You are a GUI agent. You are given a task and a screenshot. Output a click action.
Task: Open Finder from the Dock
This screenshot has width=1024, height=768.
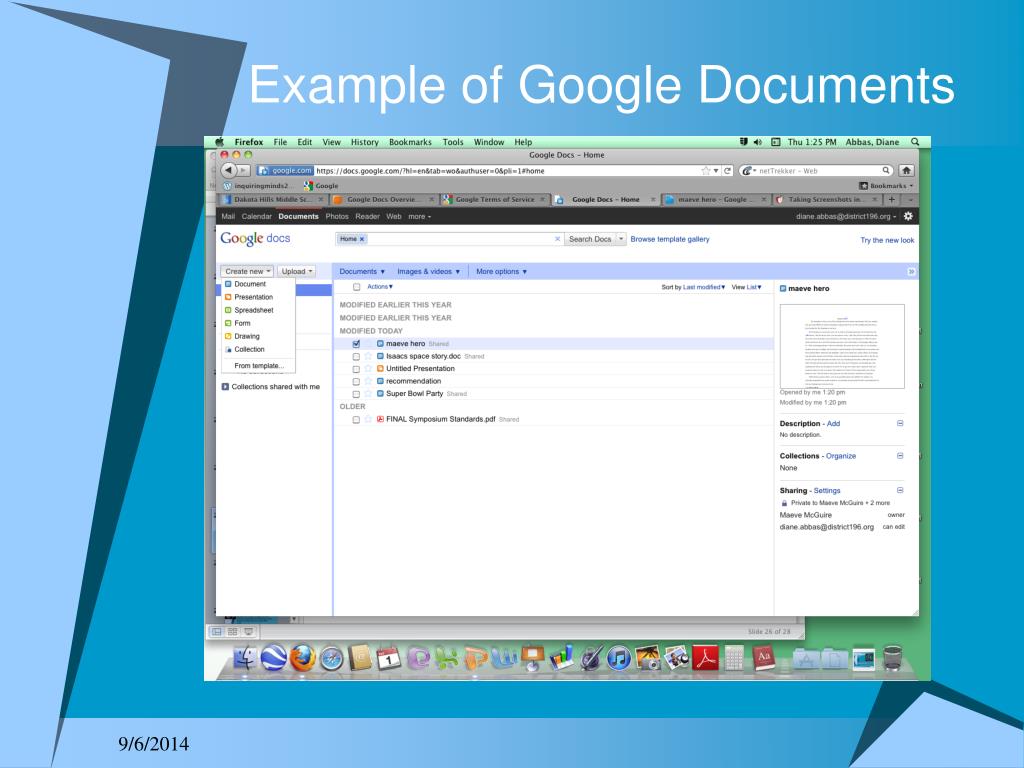pyautogui.click(x=245, y=658)
